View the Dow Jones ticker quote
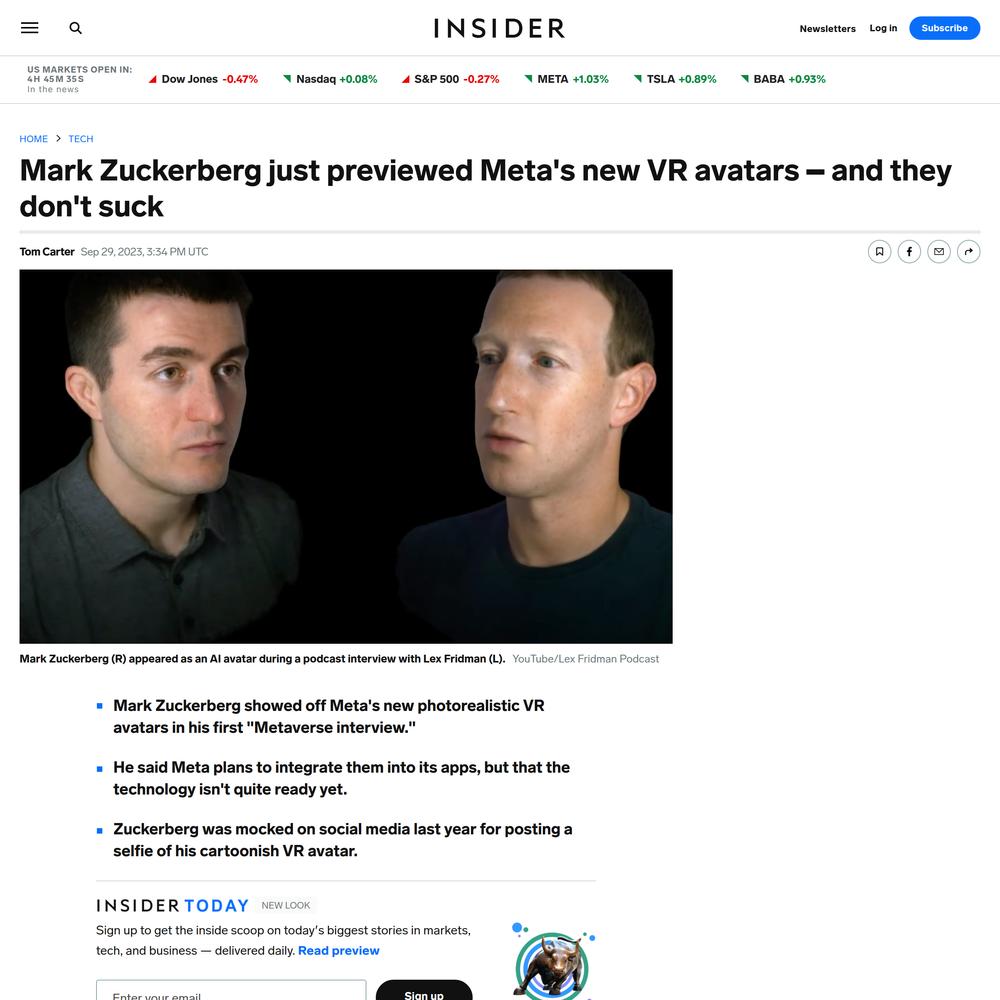1000x1000 pixels. coord(203,79)
